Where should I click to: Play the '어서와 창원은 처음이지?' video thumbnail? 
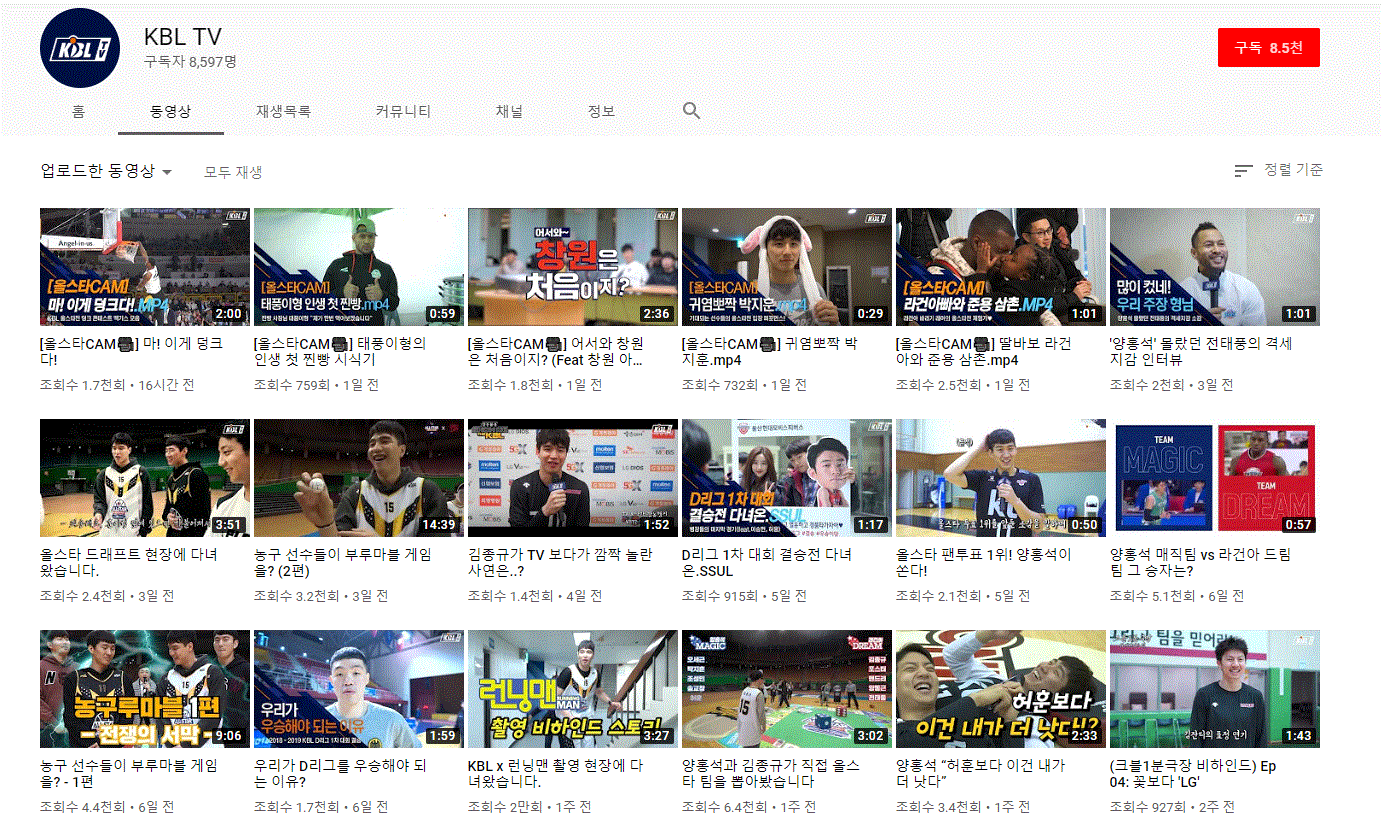tap(572, 266)
